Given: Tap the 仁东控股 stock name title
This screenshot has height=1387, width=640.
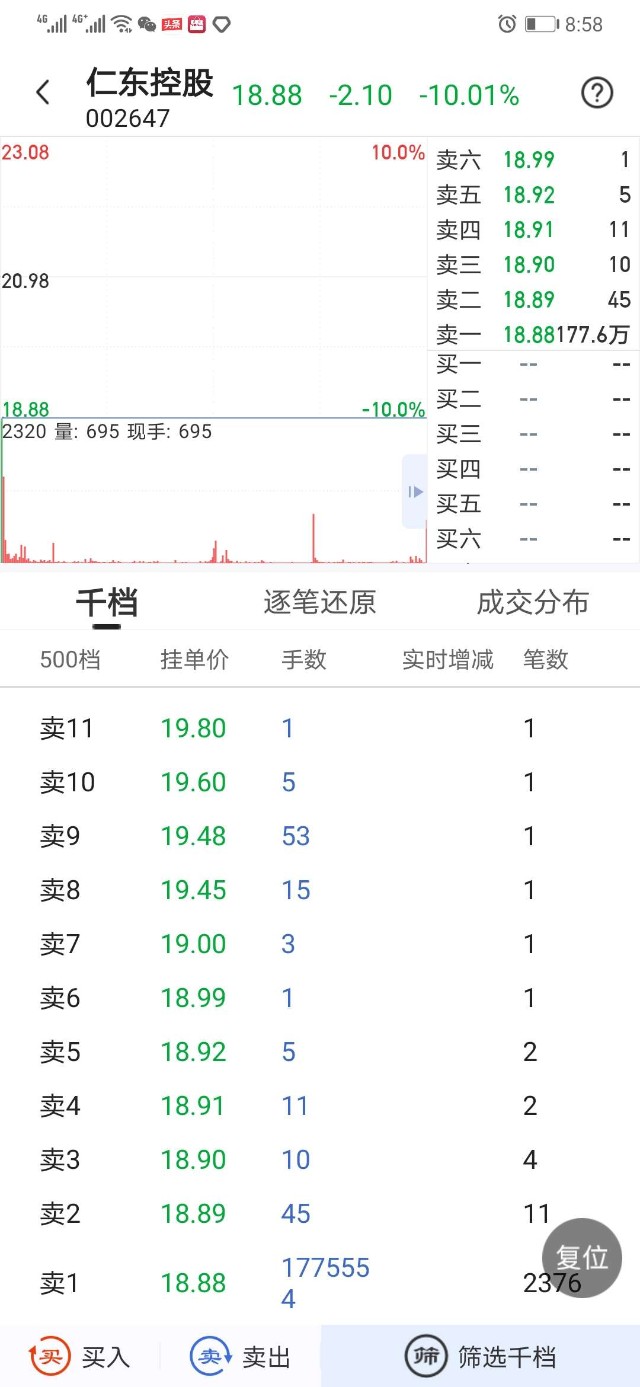Looking at the screenshot, I should (150, 83).
